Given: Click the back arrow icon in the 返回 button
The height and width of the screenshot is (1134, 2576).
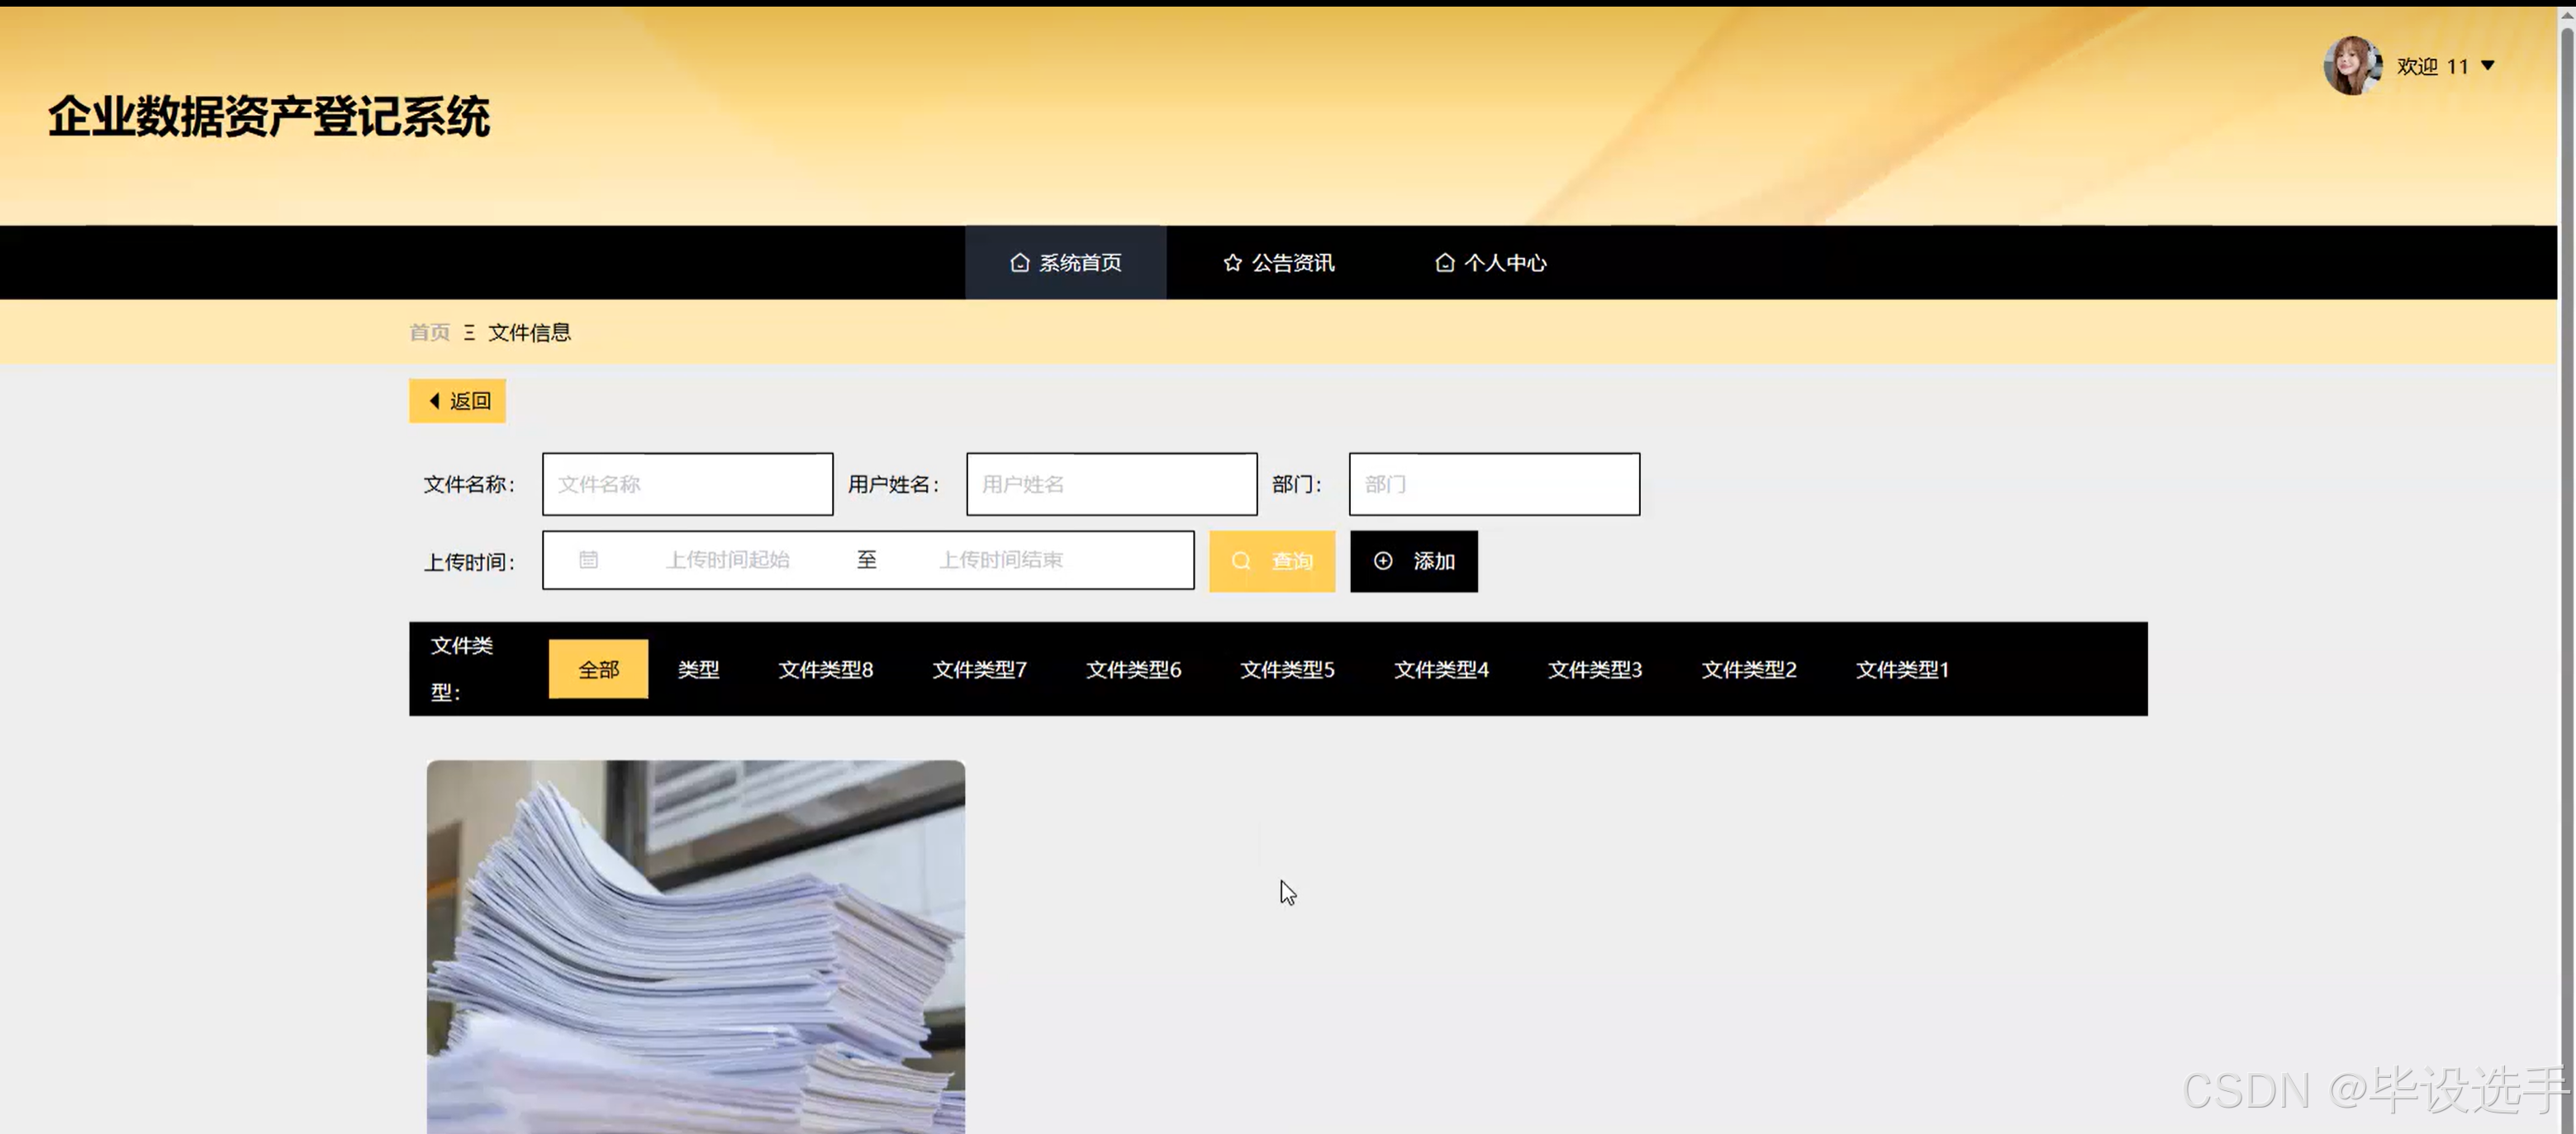Looking at the screenshot, I should click(x=434, y=400).
